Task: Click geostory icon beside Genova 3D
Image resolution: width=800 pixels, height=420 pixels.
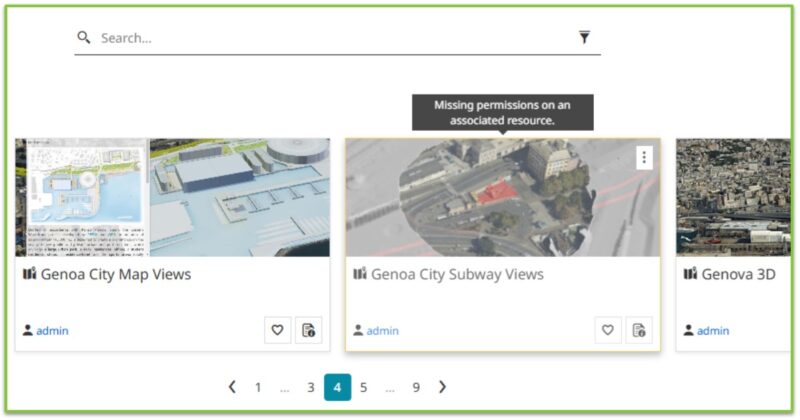Action: pyautogui.click(x=691, y=274)
